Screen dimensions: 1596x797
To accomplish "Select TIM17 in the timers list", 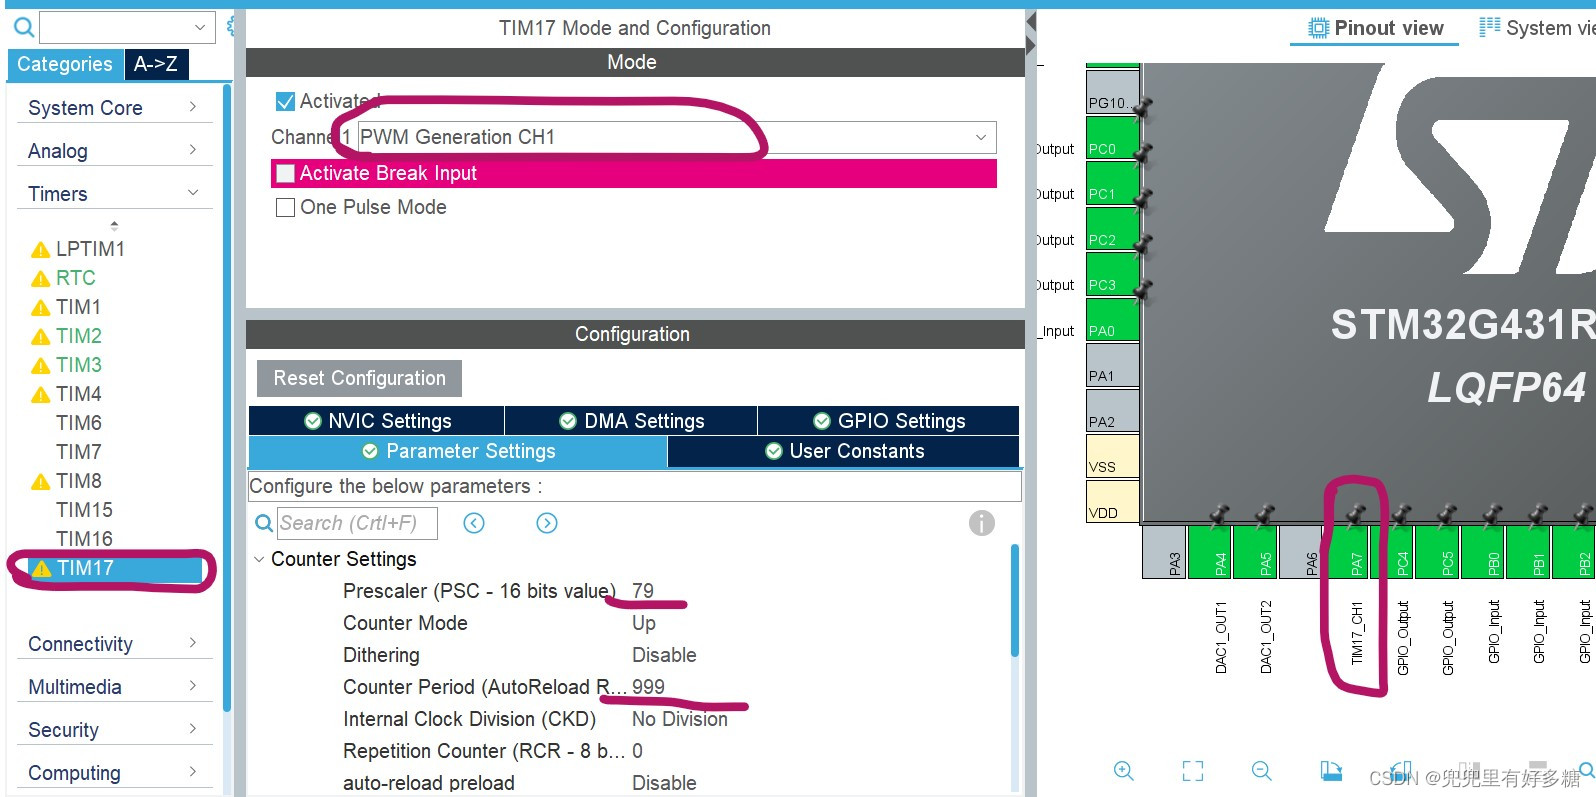I will point(85,568).
